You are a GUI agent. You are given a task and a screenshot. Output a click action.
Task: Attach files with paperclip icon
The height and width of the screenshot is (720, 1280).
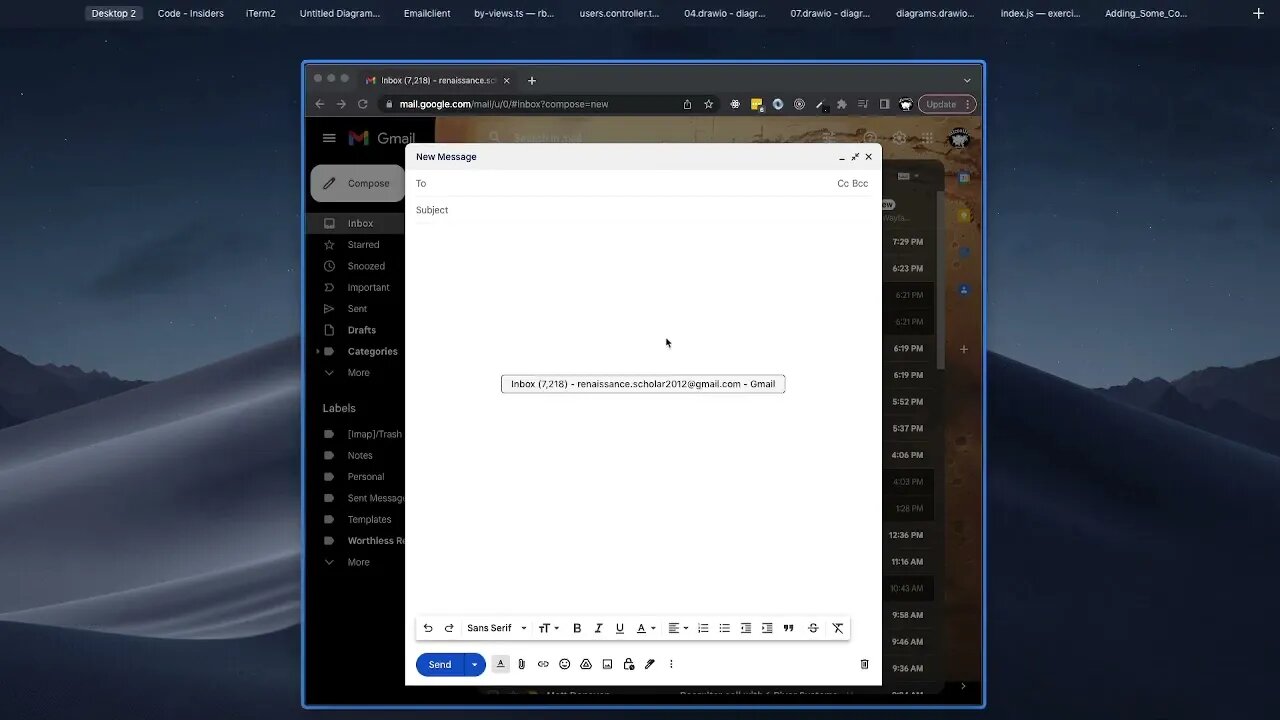(x=521, y=664)
